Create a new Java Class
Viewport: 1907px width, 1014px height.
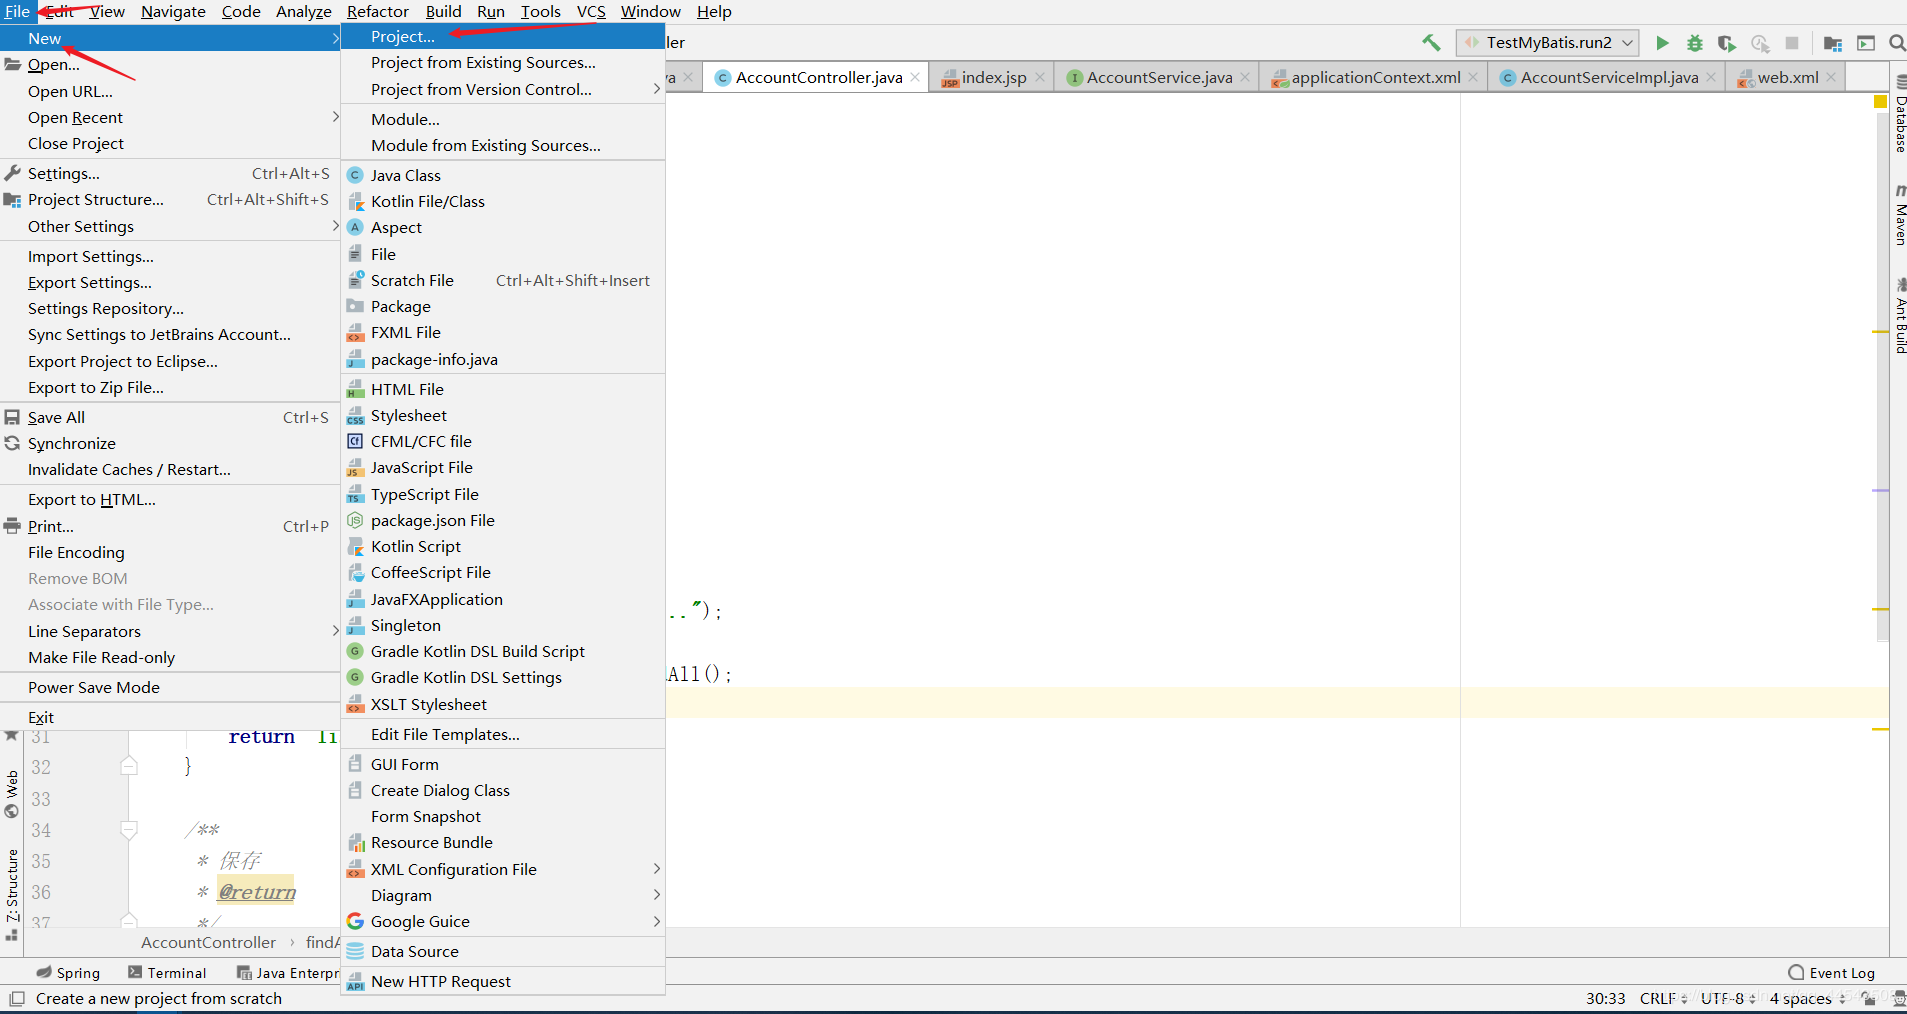click(503, 175)
